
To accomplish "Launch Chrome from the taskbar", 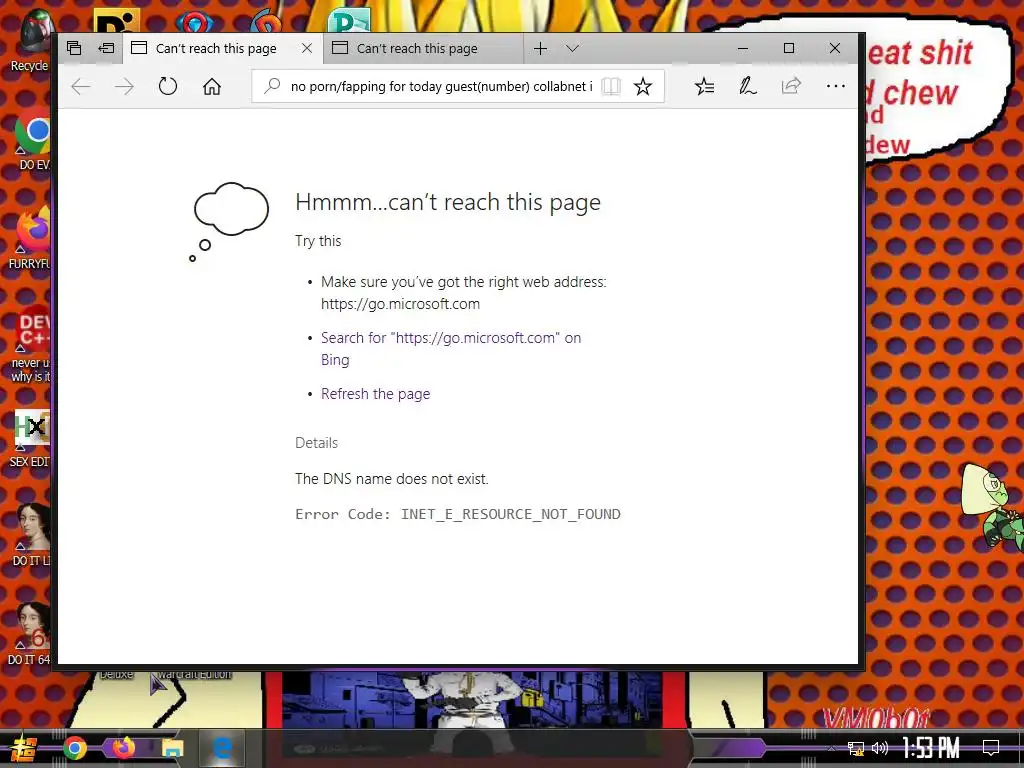I will coord(75,748).
